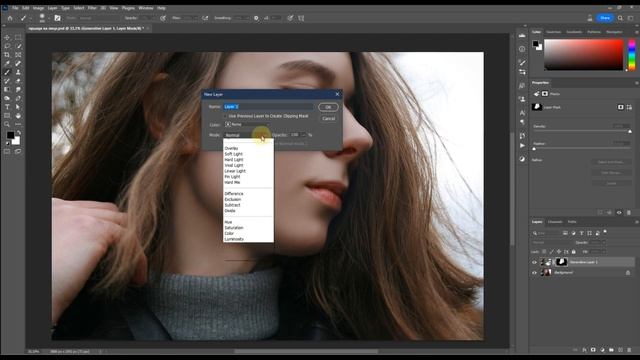
Task: Open Layers panel Opacity dropdown
Action: pos(603,242)
